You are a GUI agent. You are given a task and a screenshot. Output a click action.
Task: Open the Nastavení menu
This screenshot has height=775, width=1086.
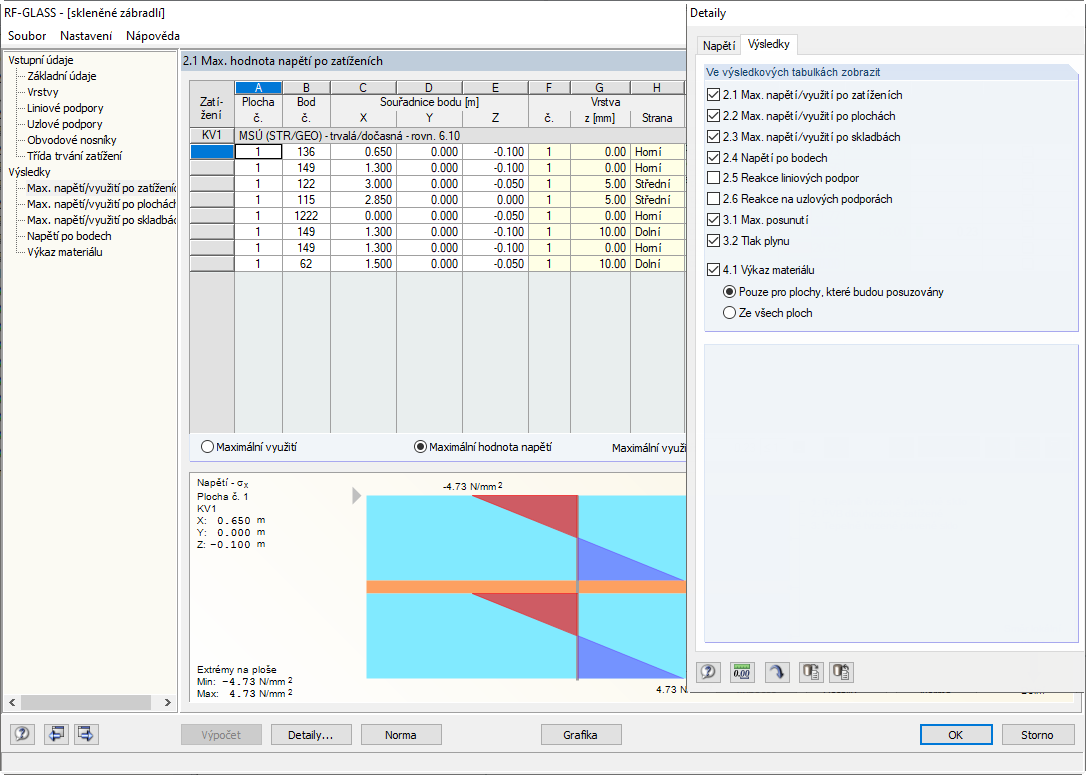click(86, 35)
